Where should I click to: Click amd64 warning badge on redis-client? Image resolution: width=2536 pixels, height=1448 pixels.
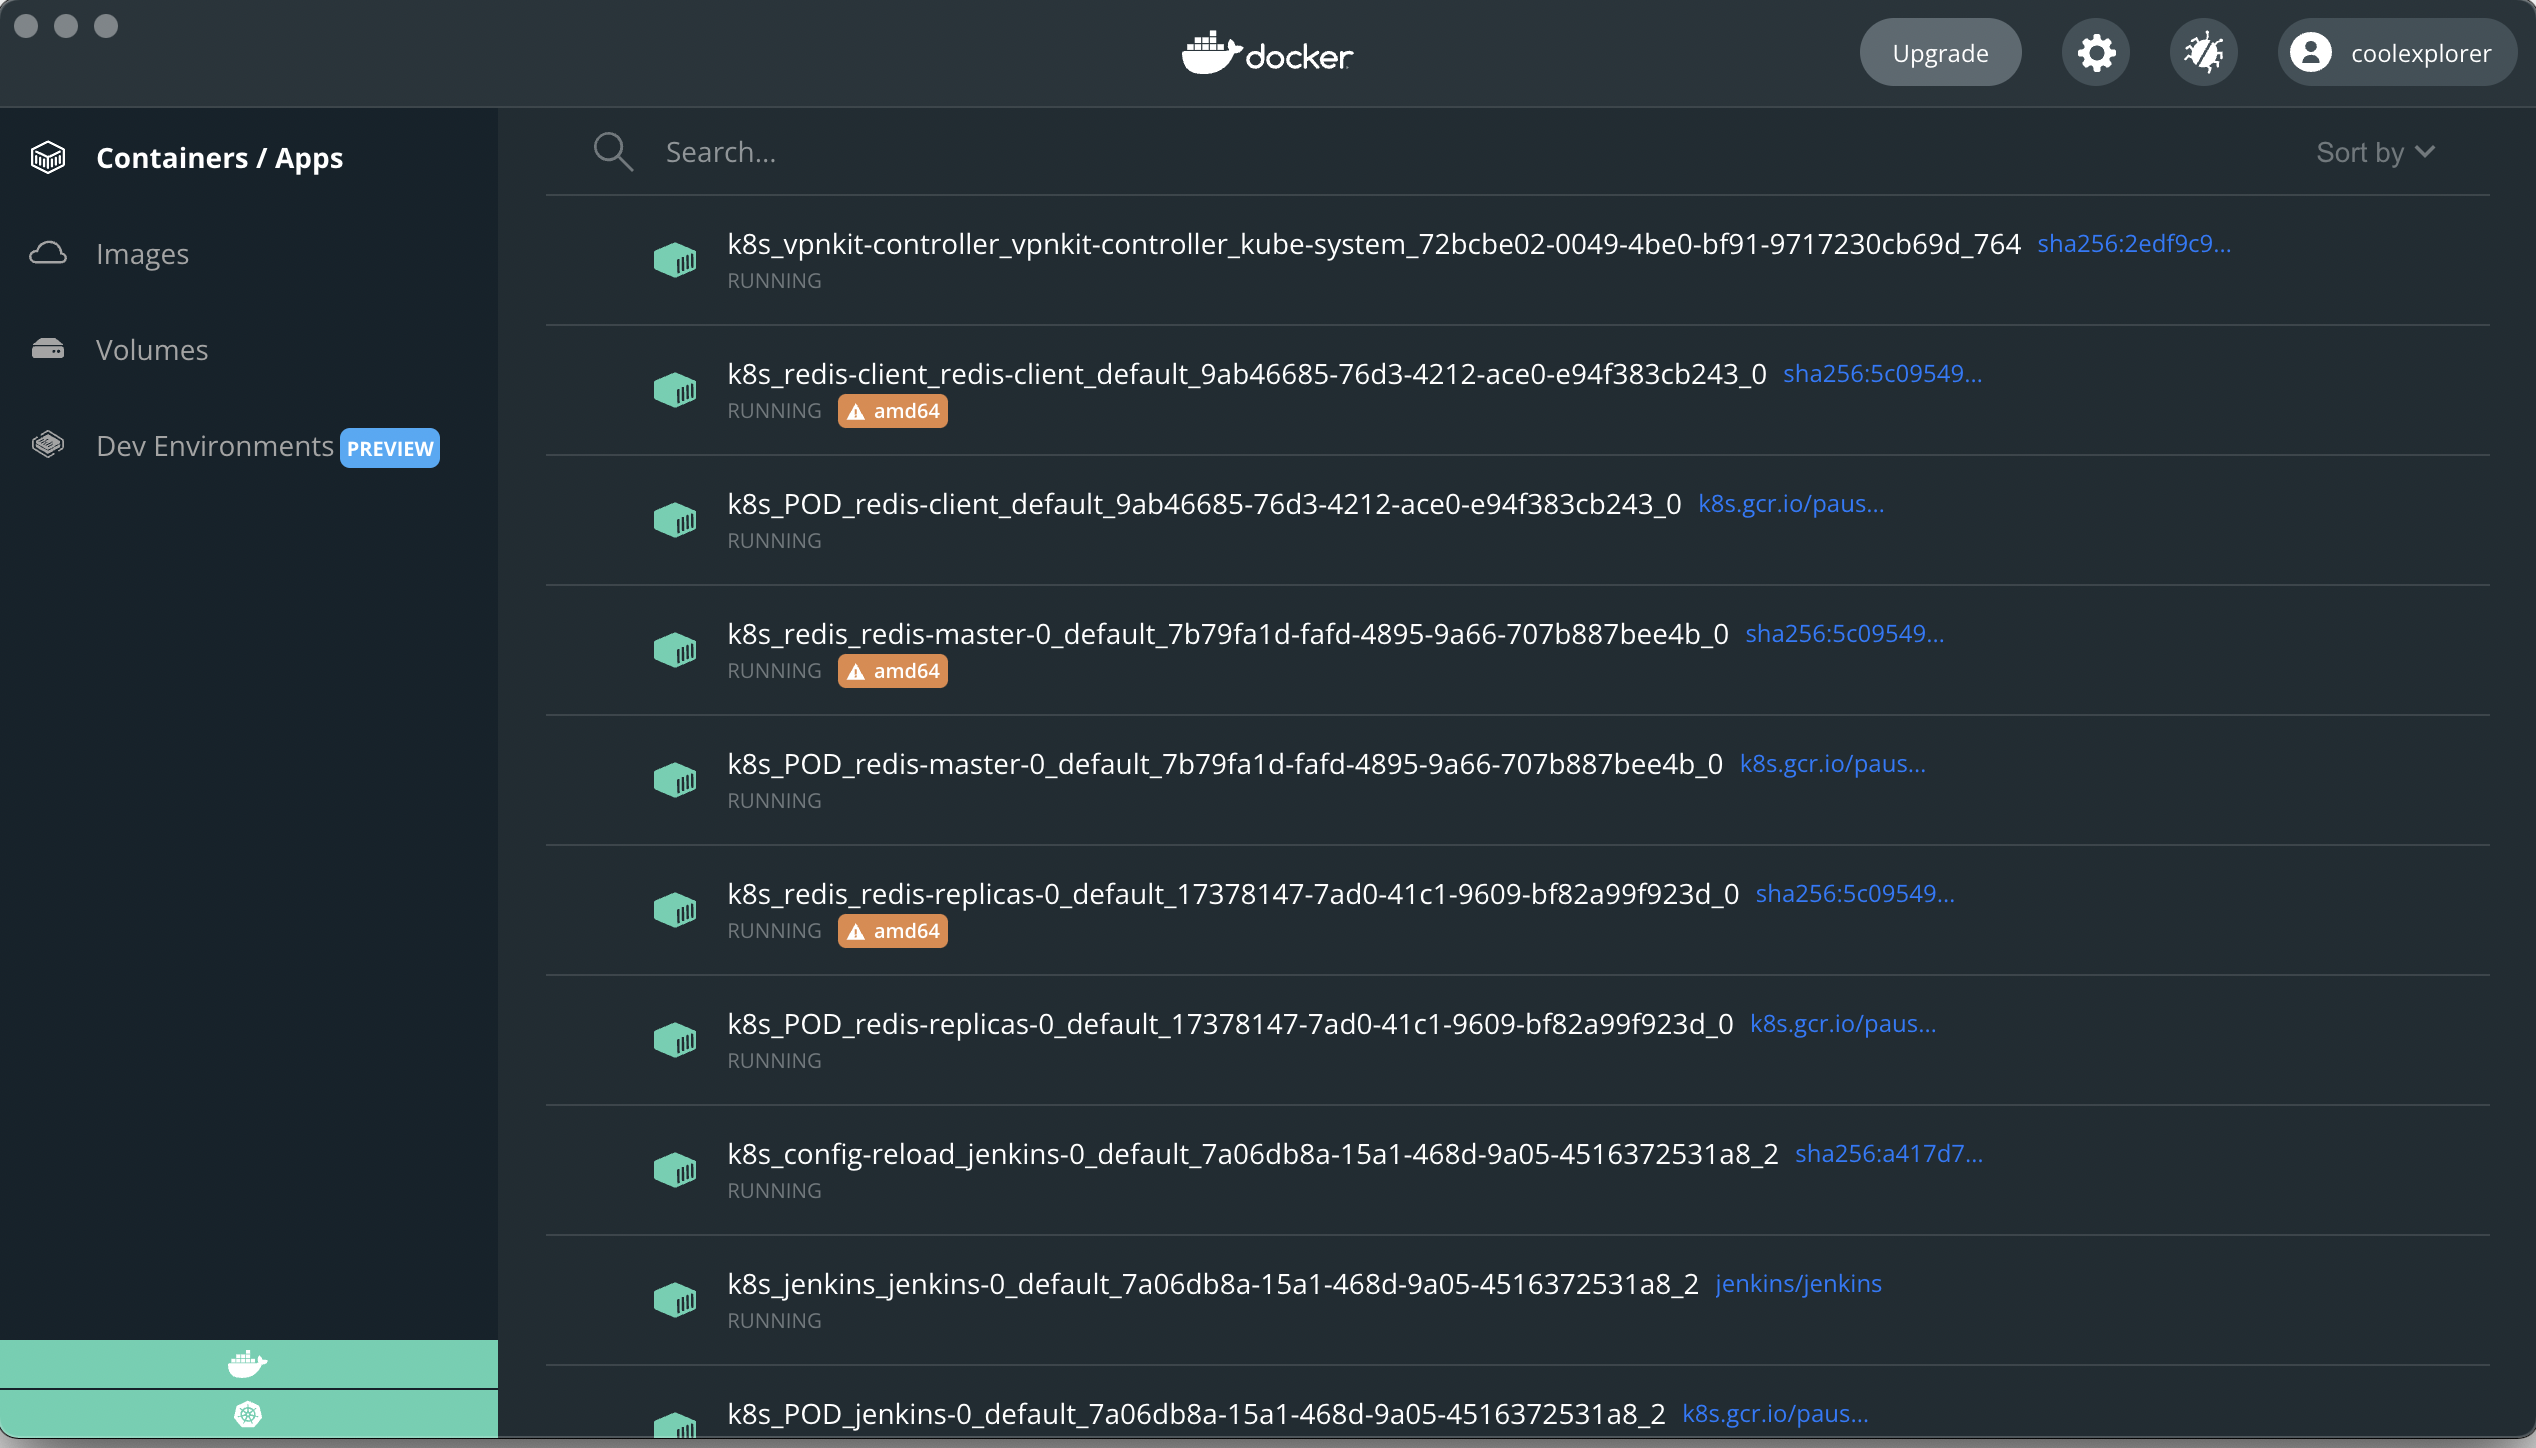point(893,411)
